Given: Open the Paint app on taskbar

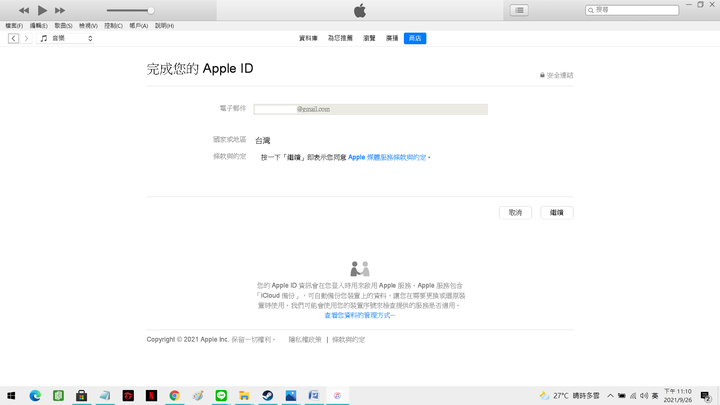Looking at the screenshot, I should point(198,395).
